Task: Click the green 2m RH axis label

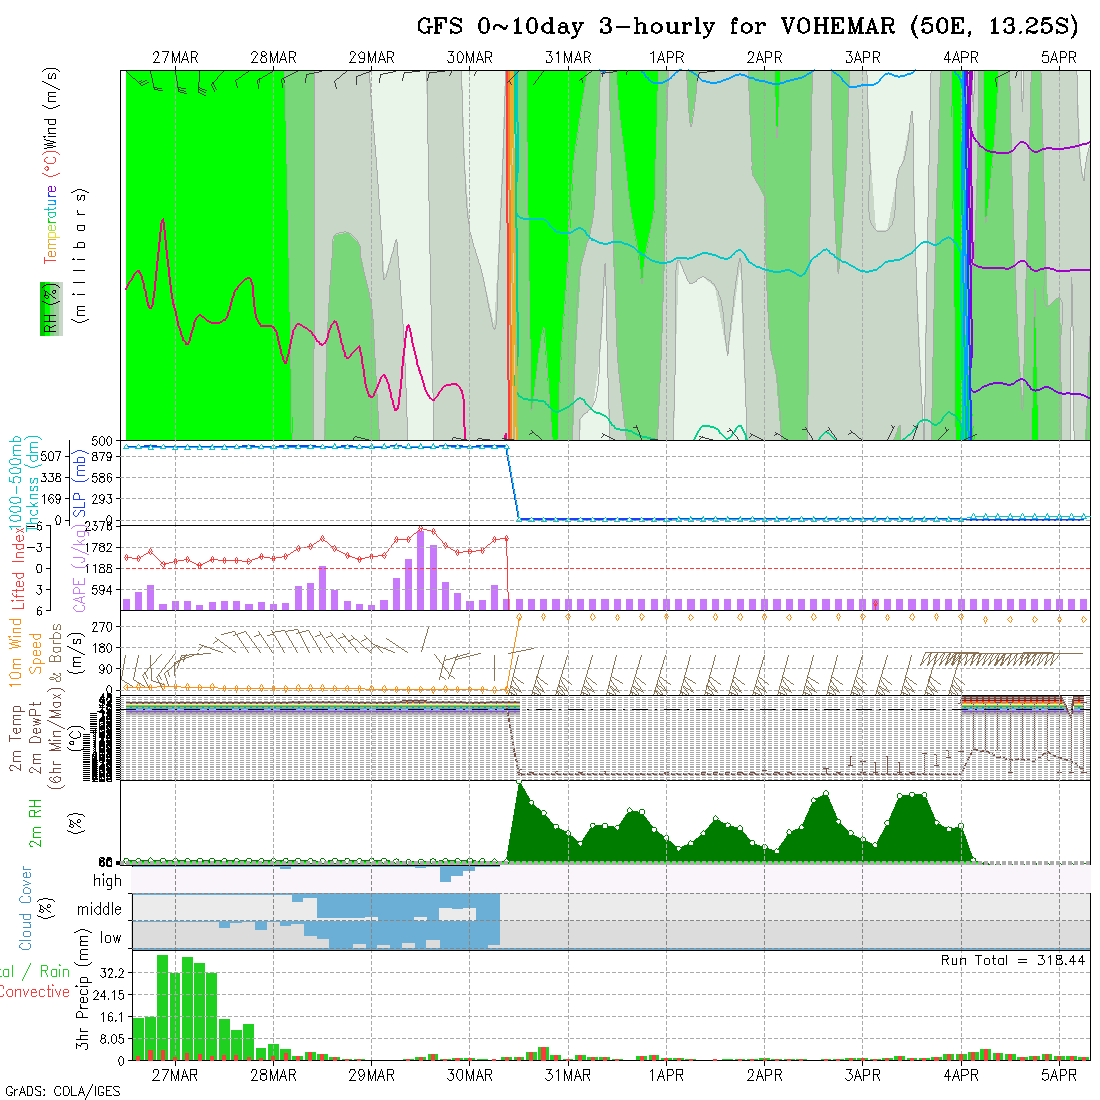Action: point(36,821)
